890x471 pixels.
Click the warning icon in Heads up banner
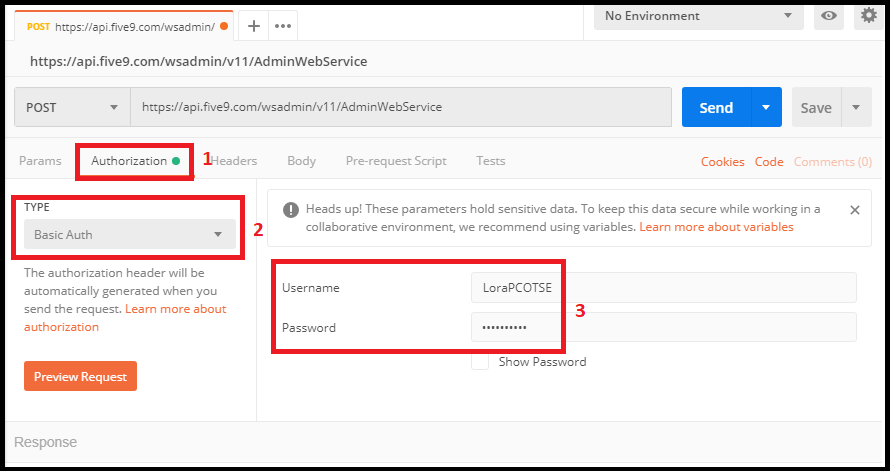coord(291,210)
